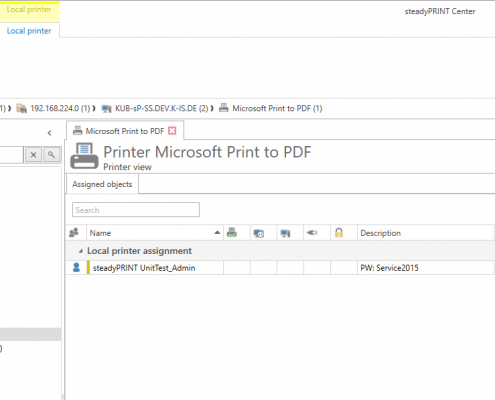Click the printer icon in the breadcrumb bar
The image size is (495, 400).
pos(224,108)
